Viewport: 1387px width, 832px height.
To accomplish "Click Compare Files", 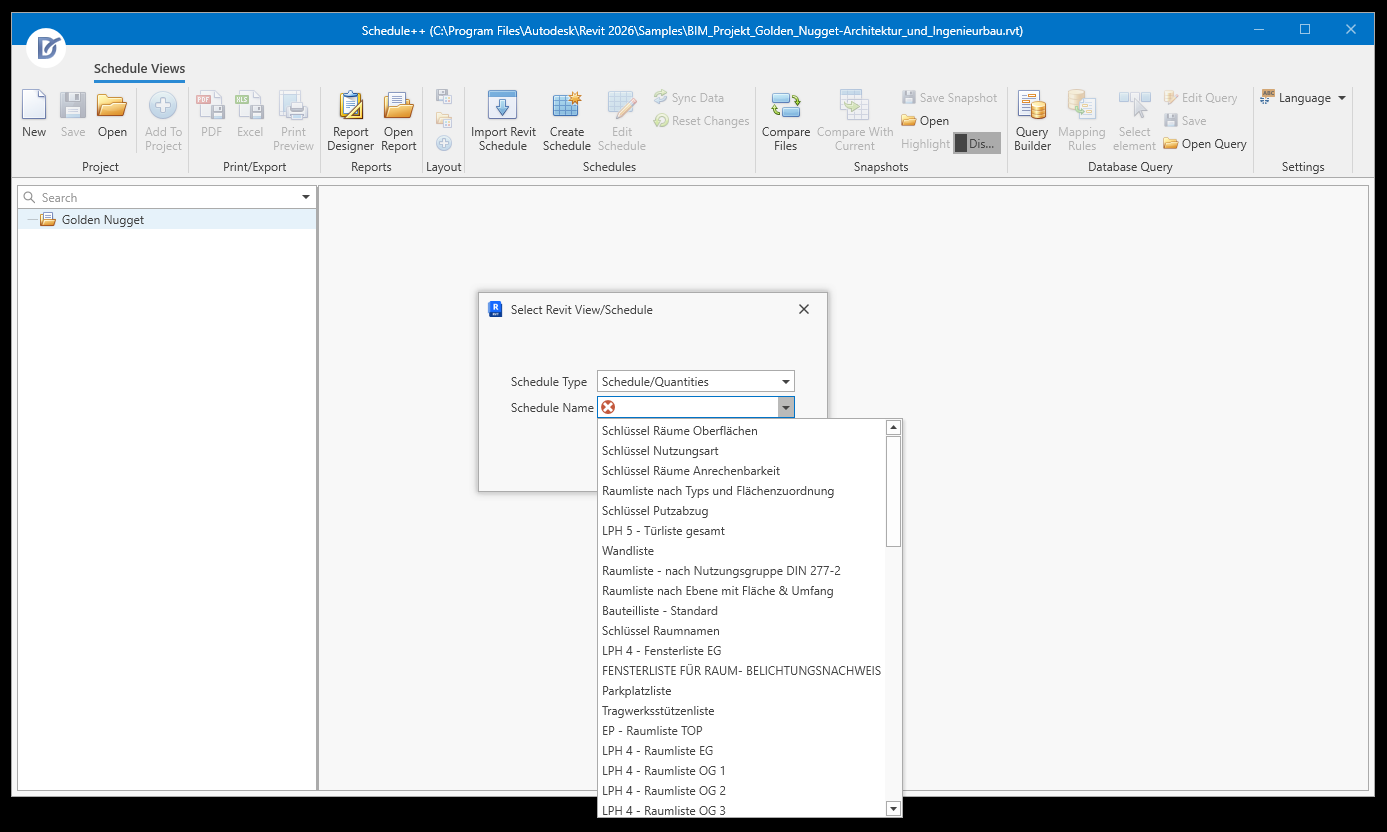I will (786, 121).
